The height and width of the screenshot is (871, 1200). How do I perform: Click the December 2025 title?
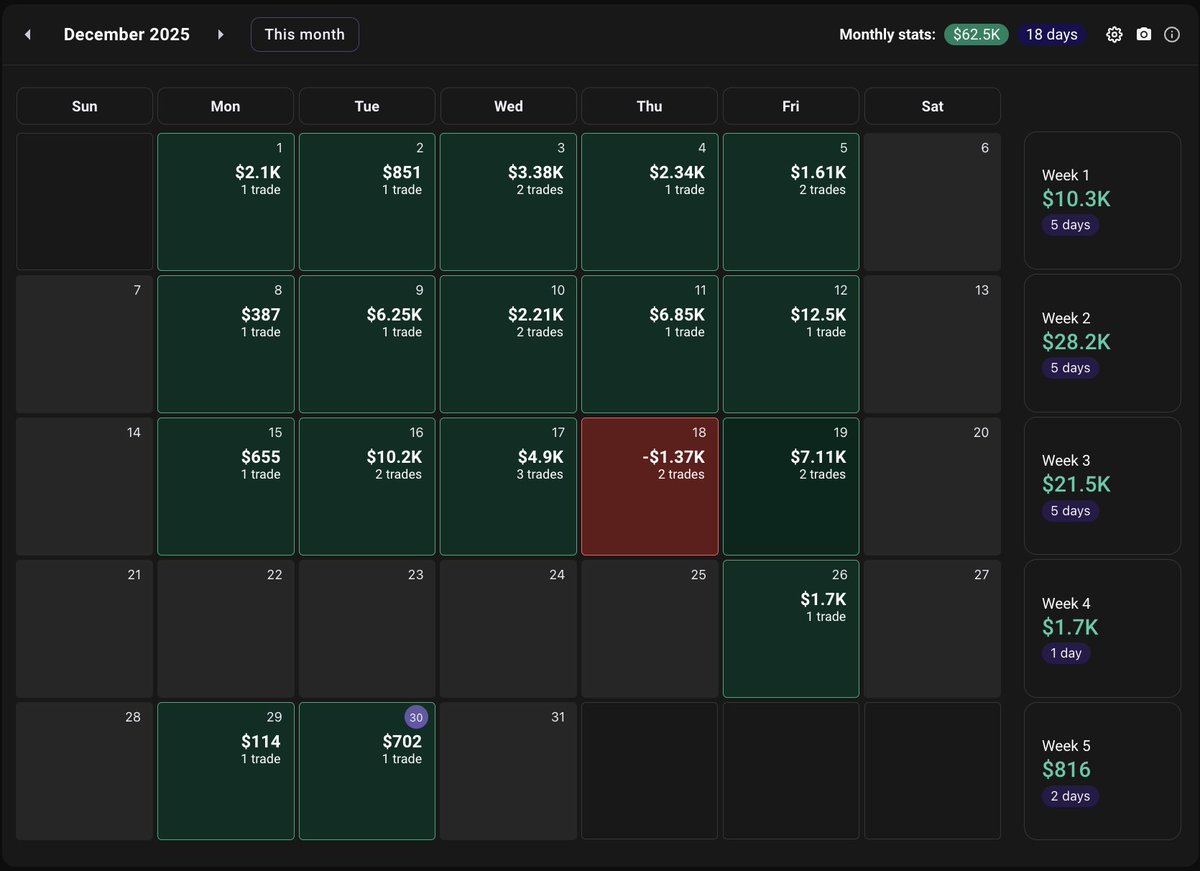coord(127,34)
